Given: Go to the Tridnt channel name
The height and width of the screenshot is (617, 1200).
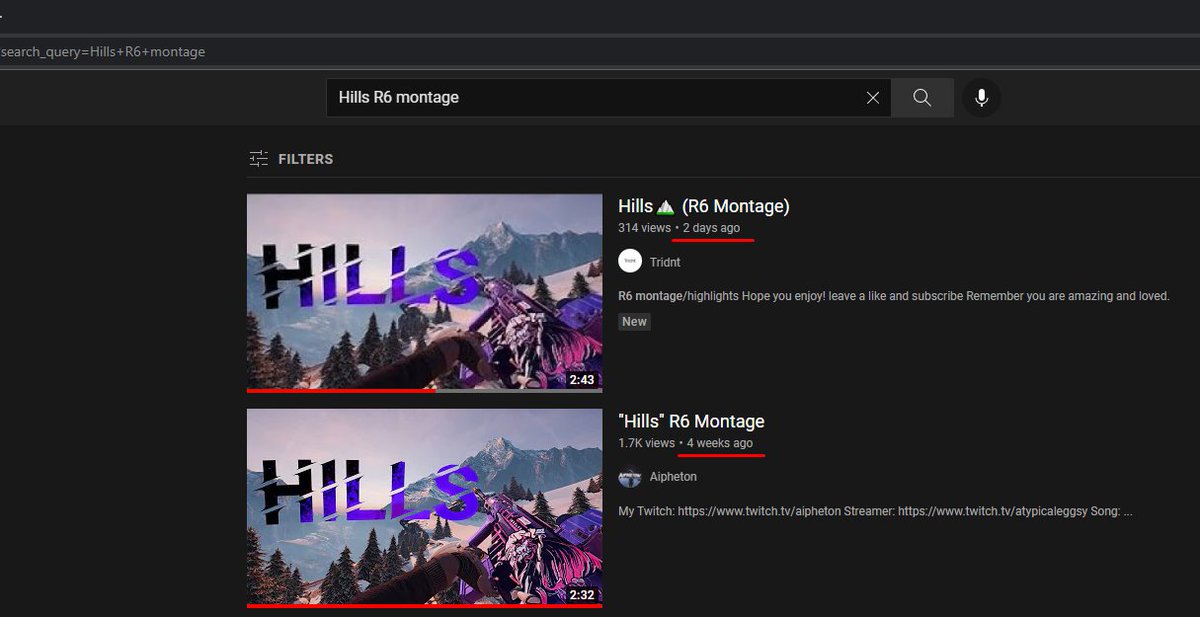Looking at the screenshot, I should click(x=665, y=262).
